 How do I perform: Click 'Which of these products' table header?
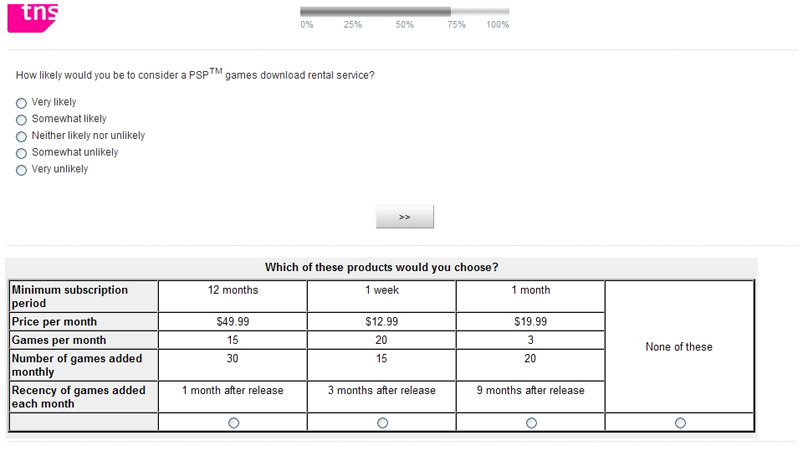click(381, 267)
